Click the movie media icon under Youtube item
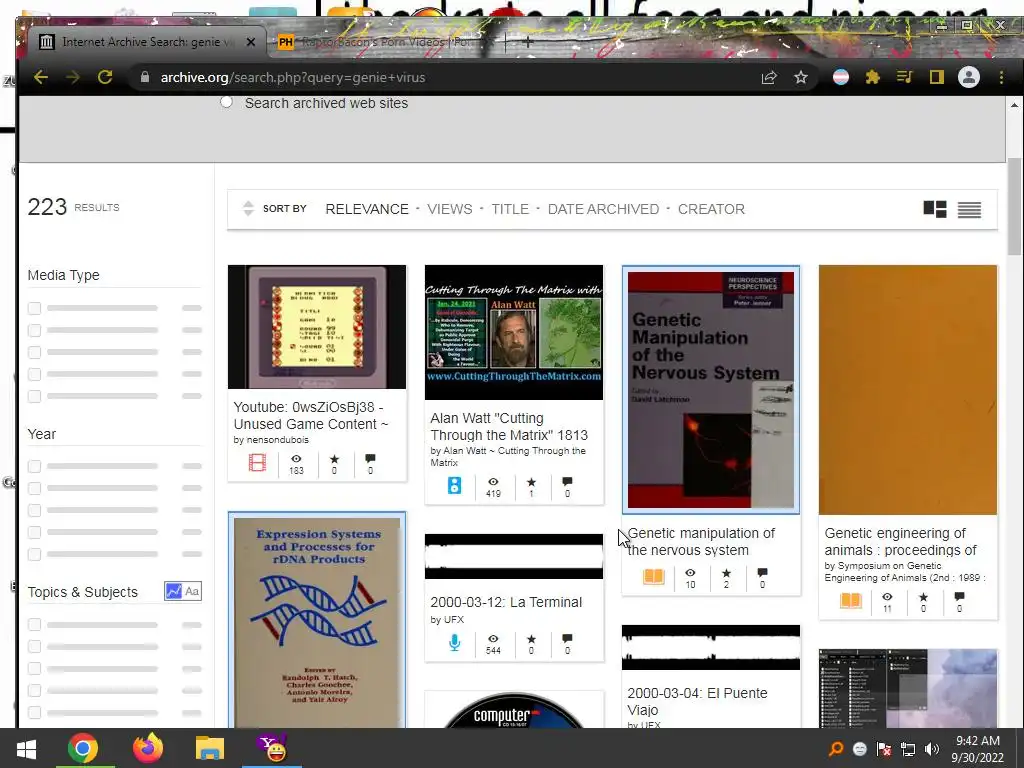The image size is (1024, 768). pyautogui.click(x=257, y=462)
